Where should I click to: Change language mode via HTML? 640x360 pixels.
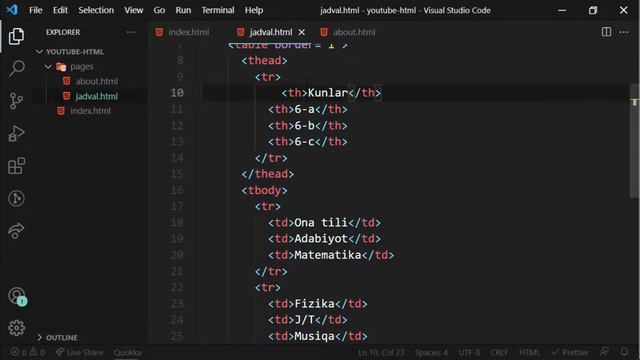tap(529, 352)
